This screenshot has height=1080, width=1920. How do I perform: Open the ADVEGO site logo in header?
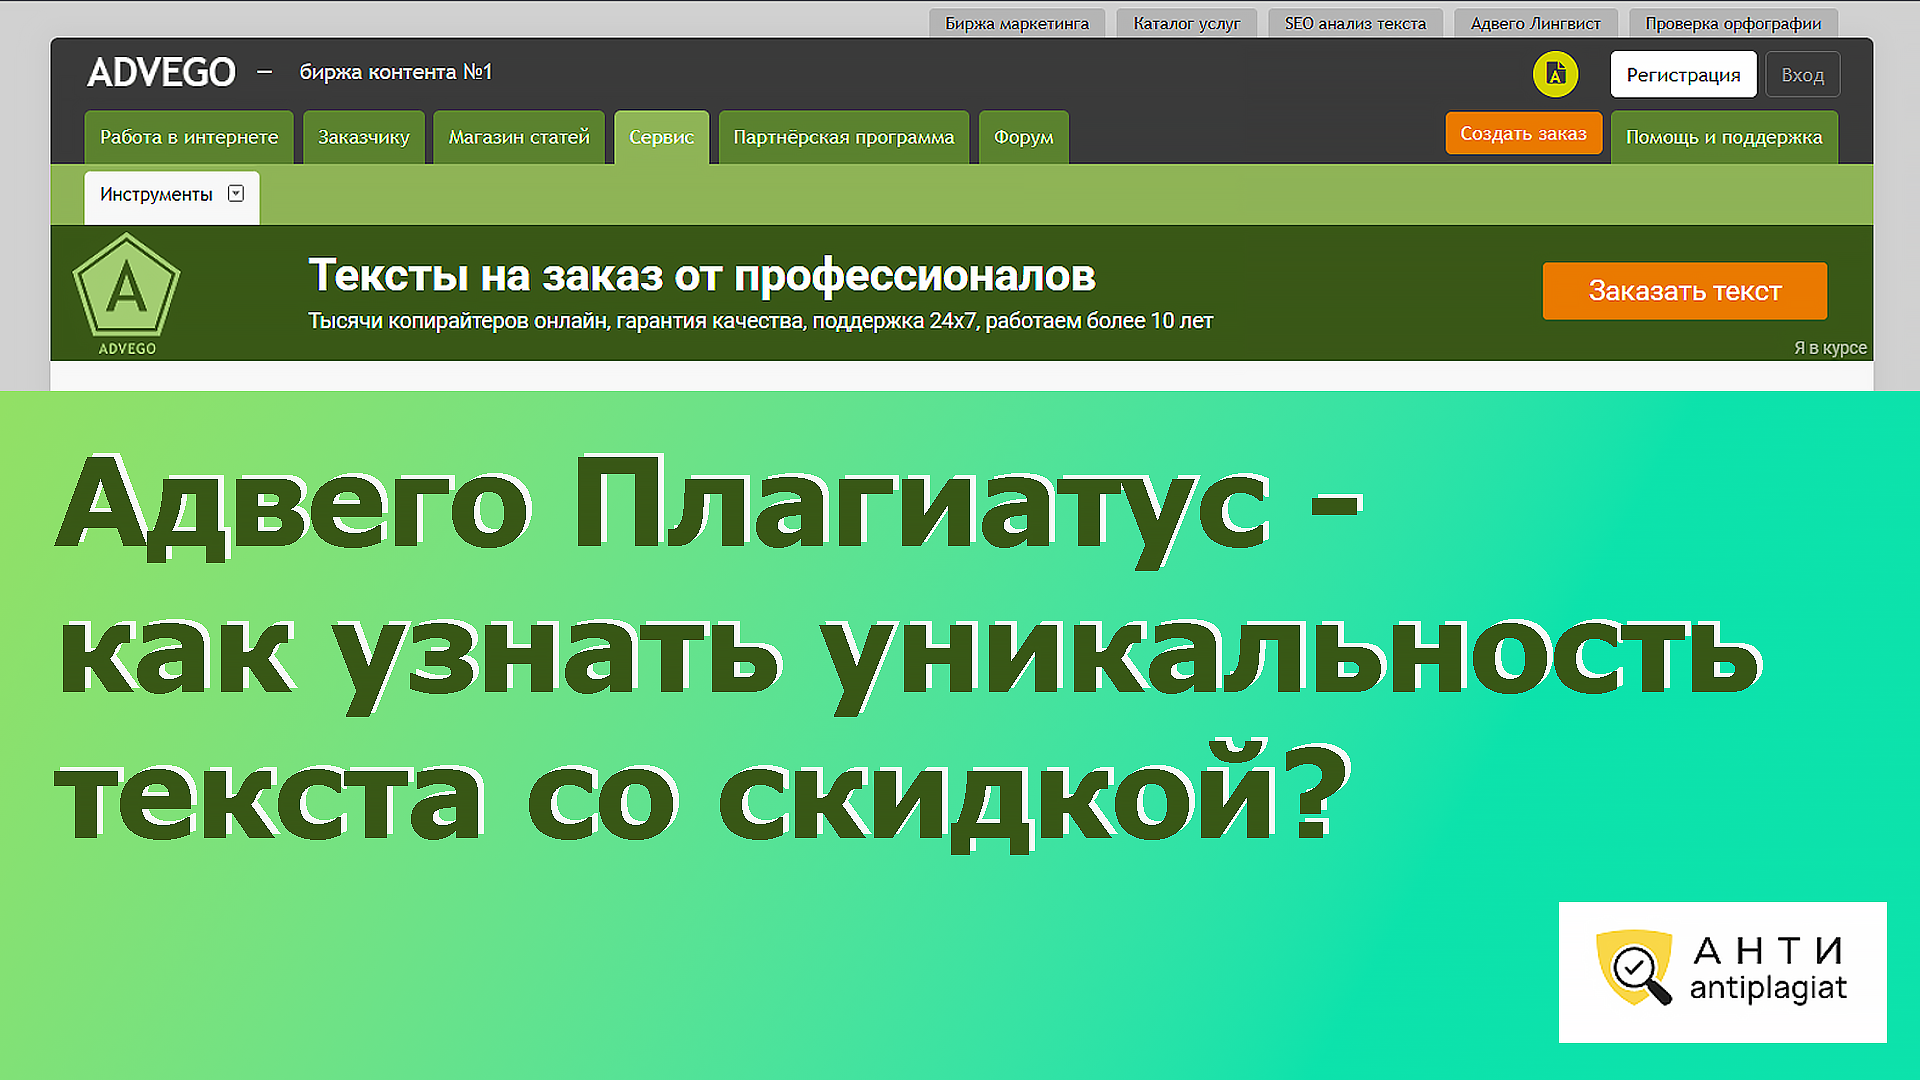(161, 72)
